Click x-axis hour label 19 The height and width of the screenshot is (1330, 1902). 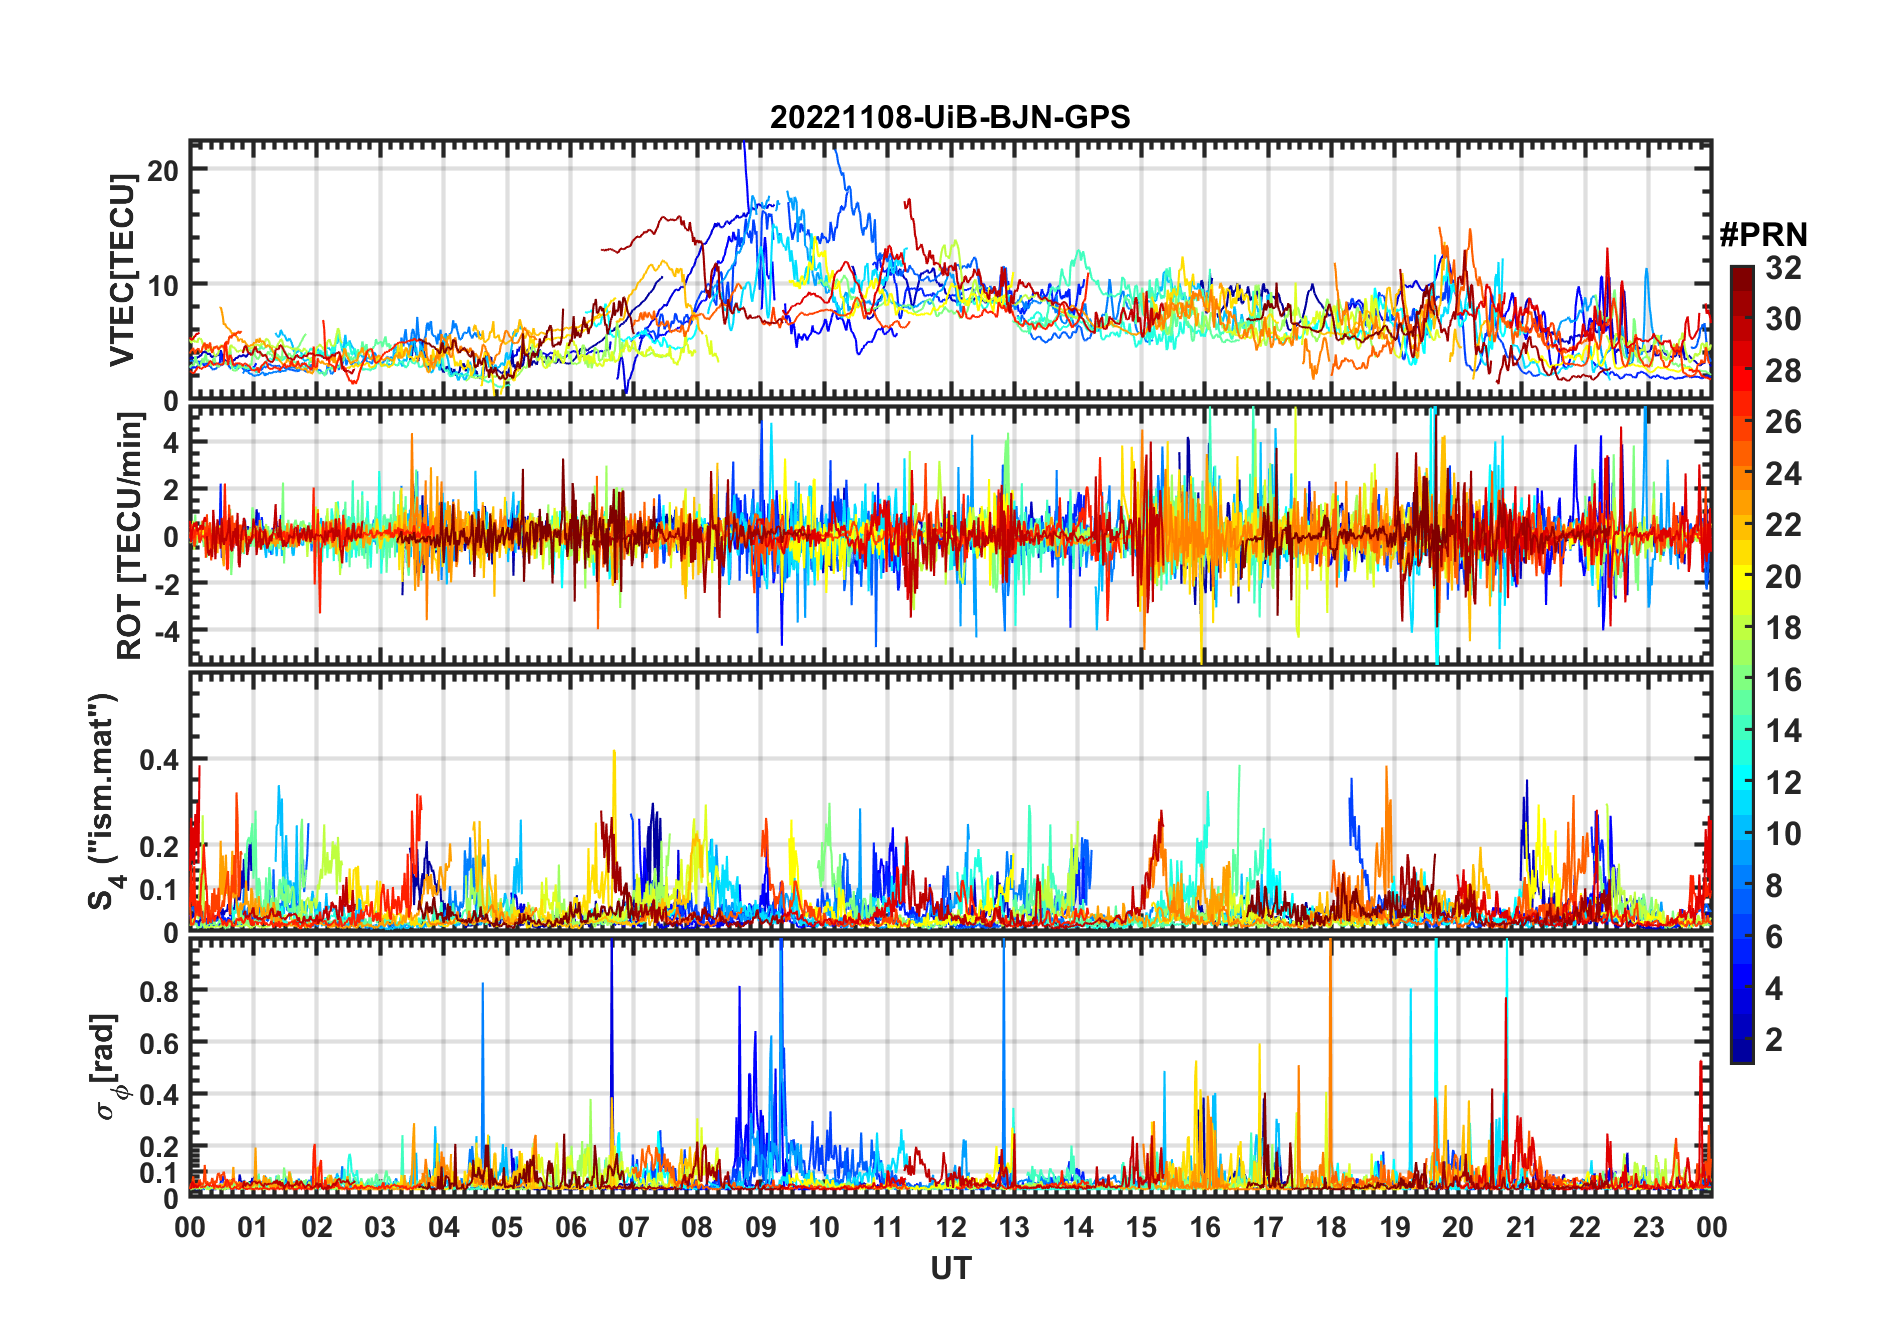(1395, 1227)
